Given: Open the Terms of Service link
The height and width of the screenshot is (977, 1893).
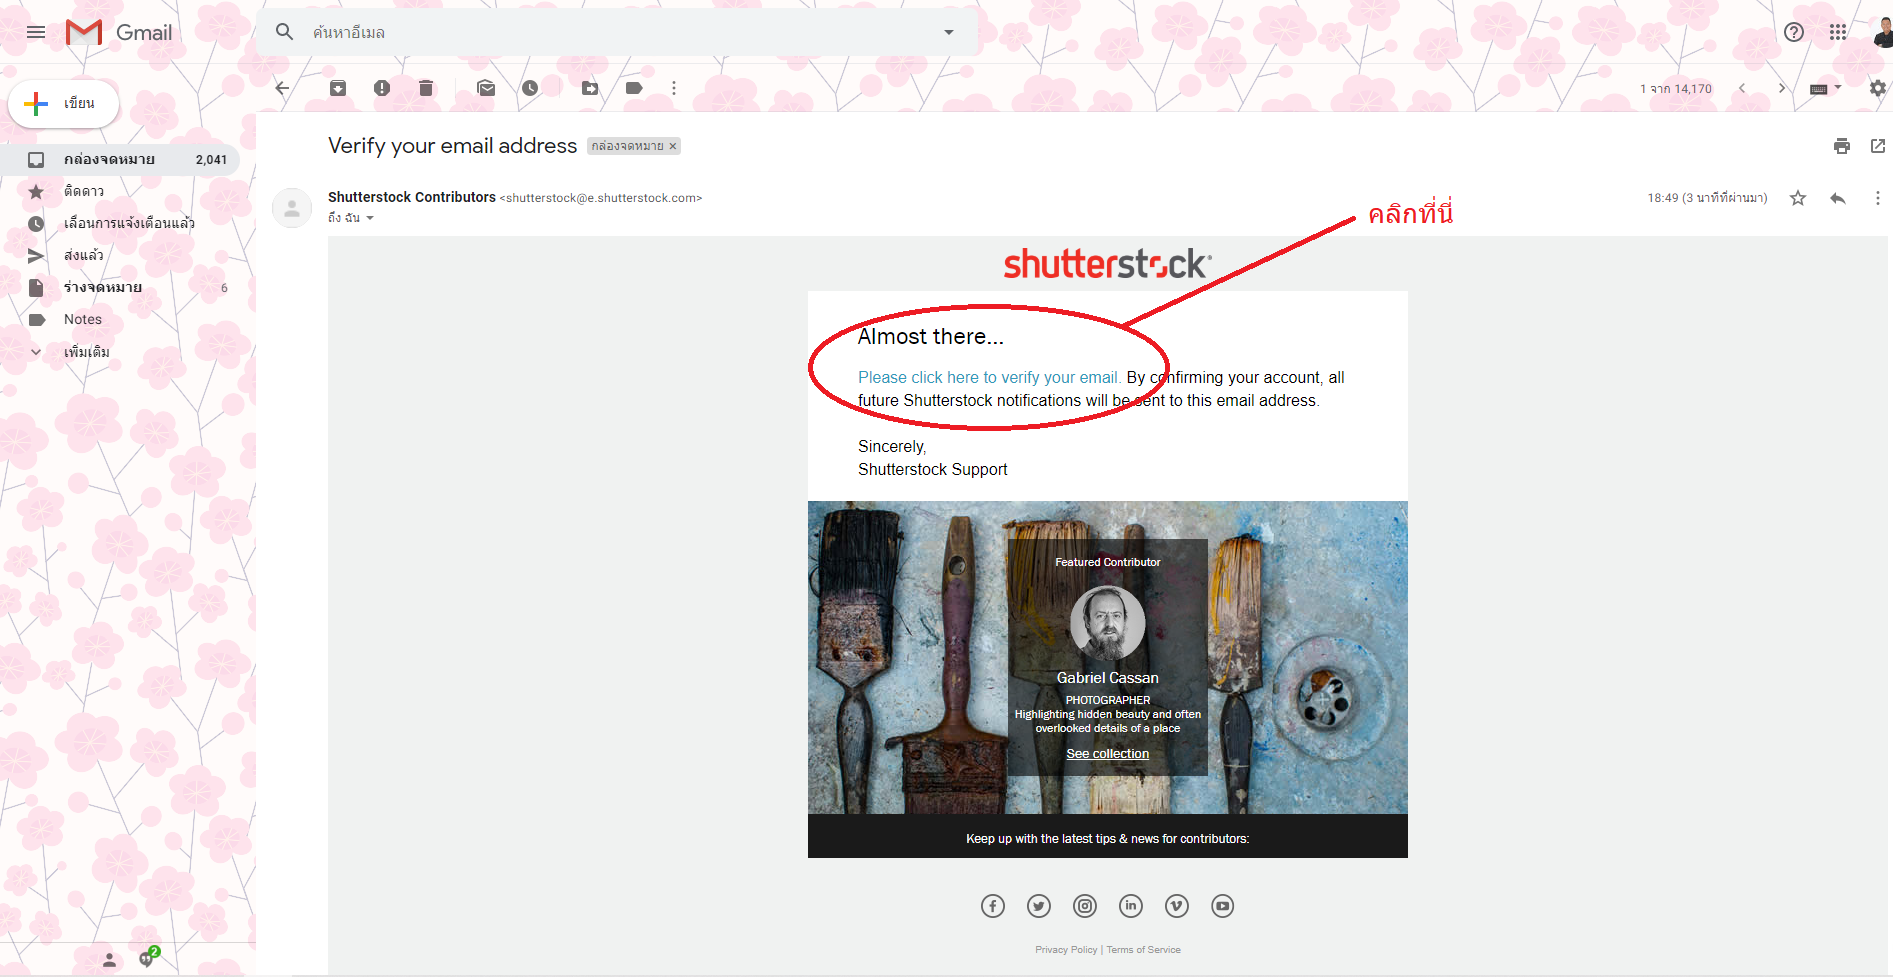Looking at the screenshot, I should tap(1143, 950).
